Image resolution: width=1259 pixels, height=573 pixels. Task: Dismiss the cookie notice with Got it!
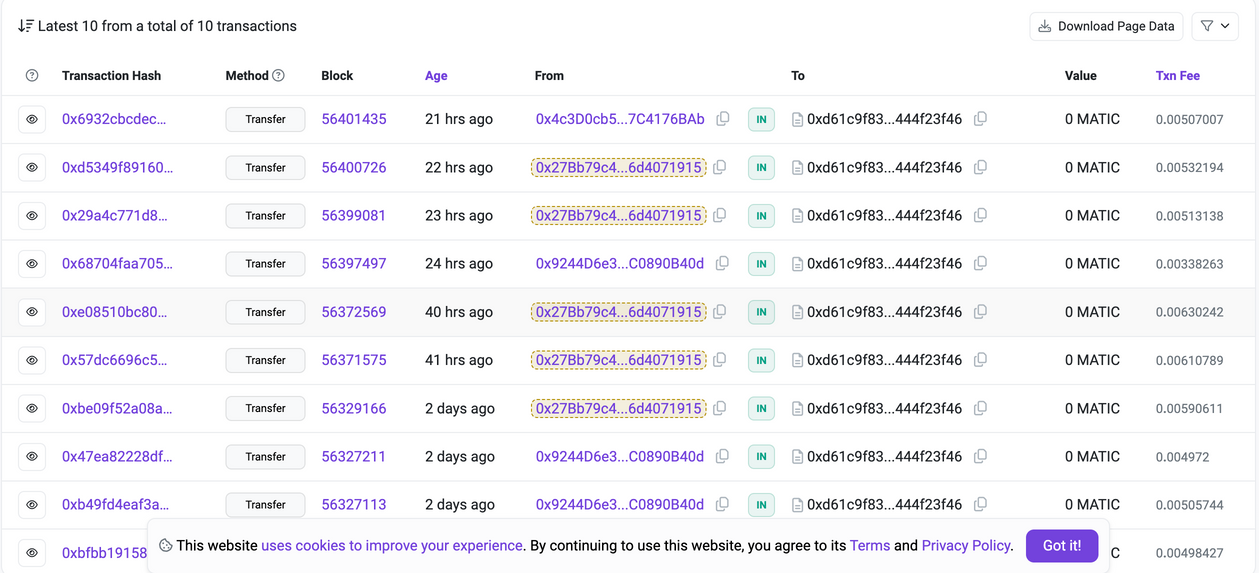point(1061,546)
